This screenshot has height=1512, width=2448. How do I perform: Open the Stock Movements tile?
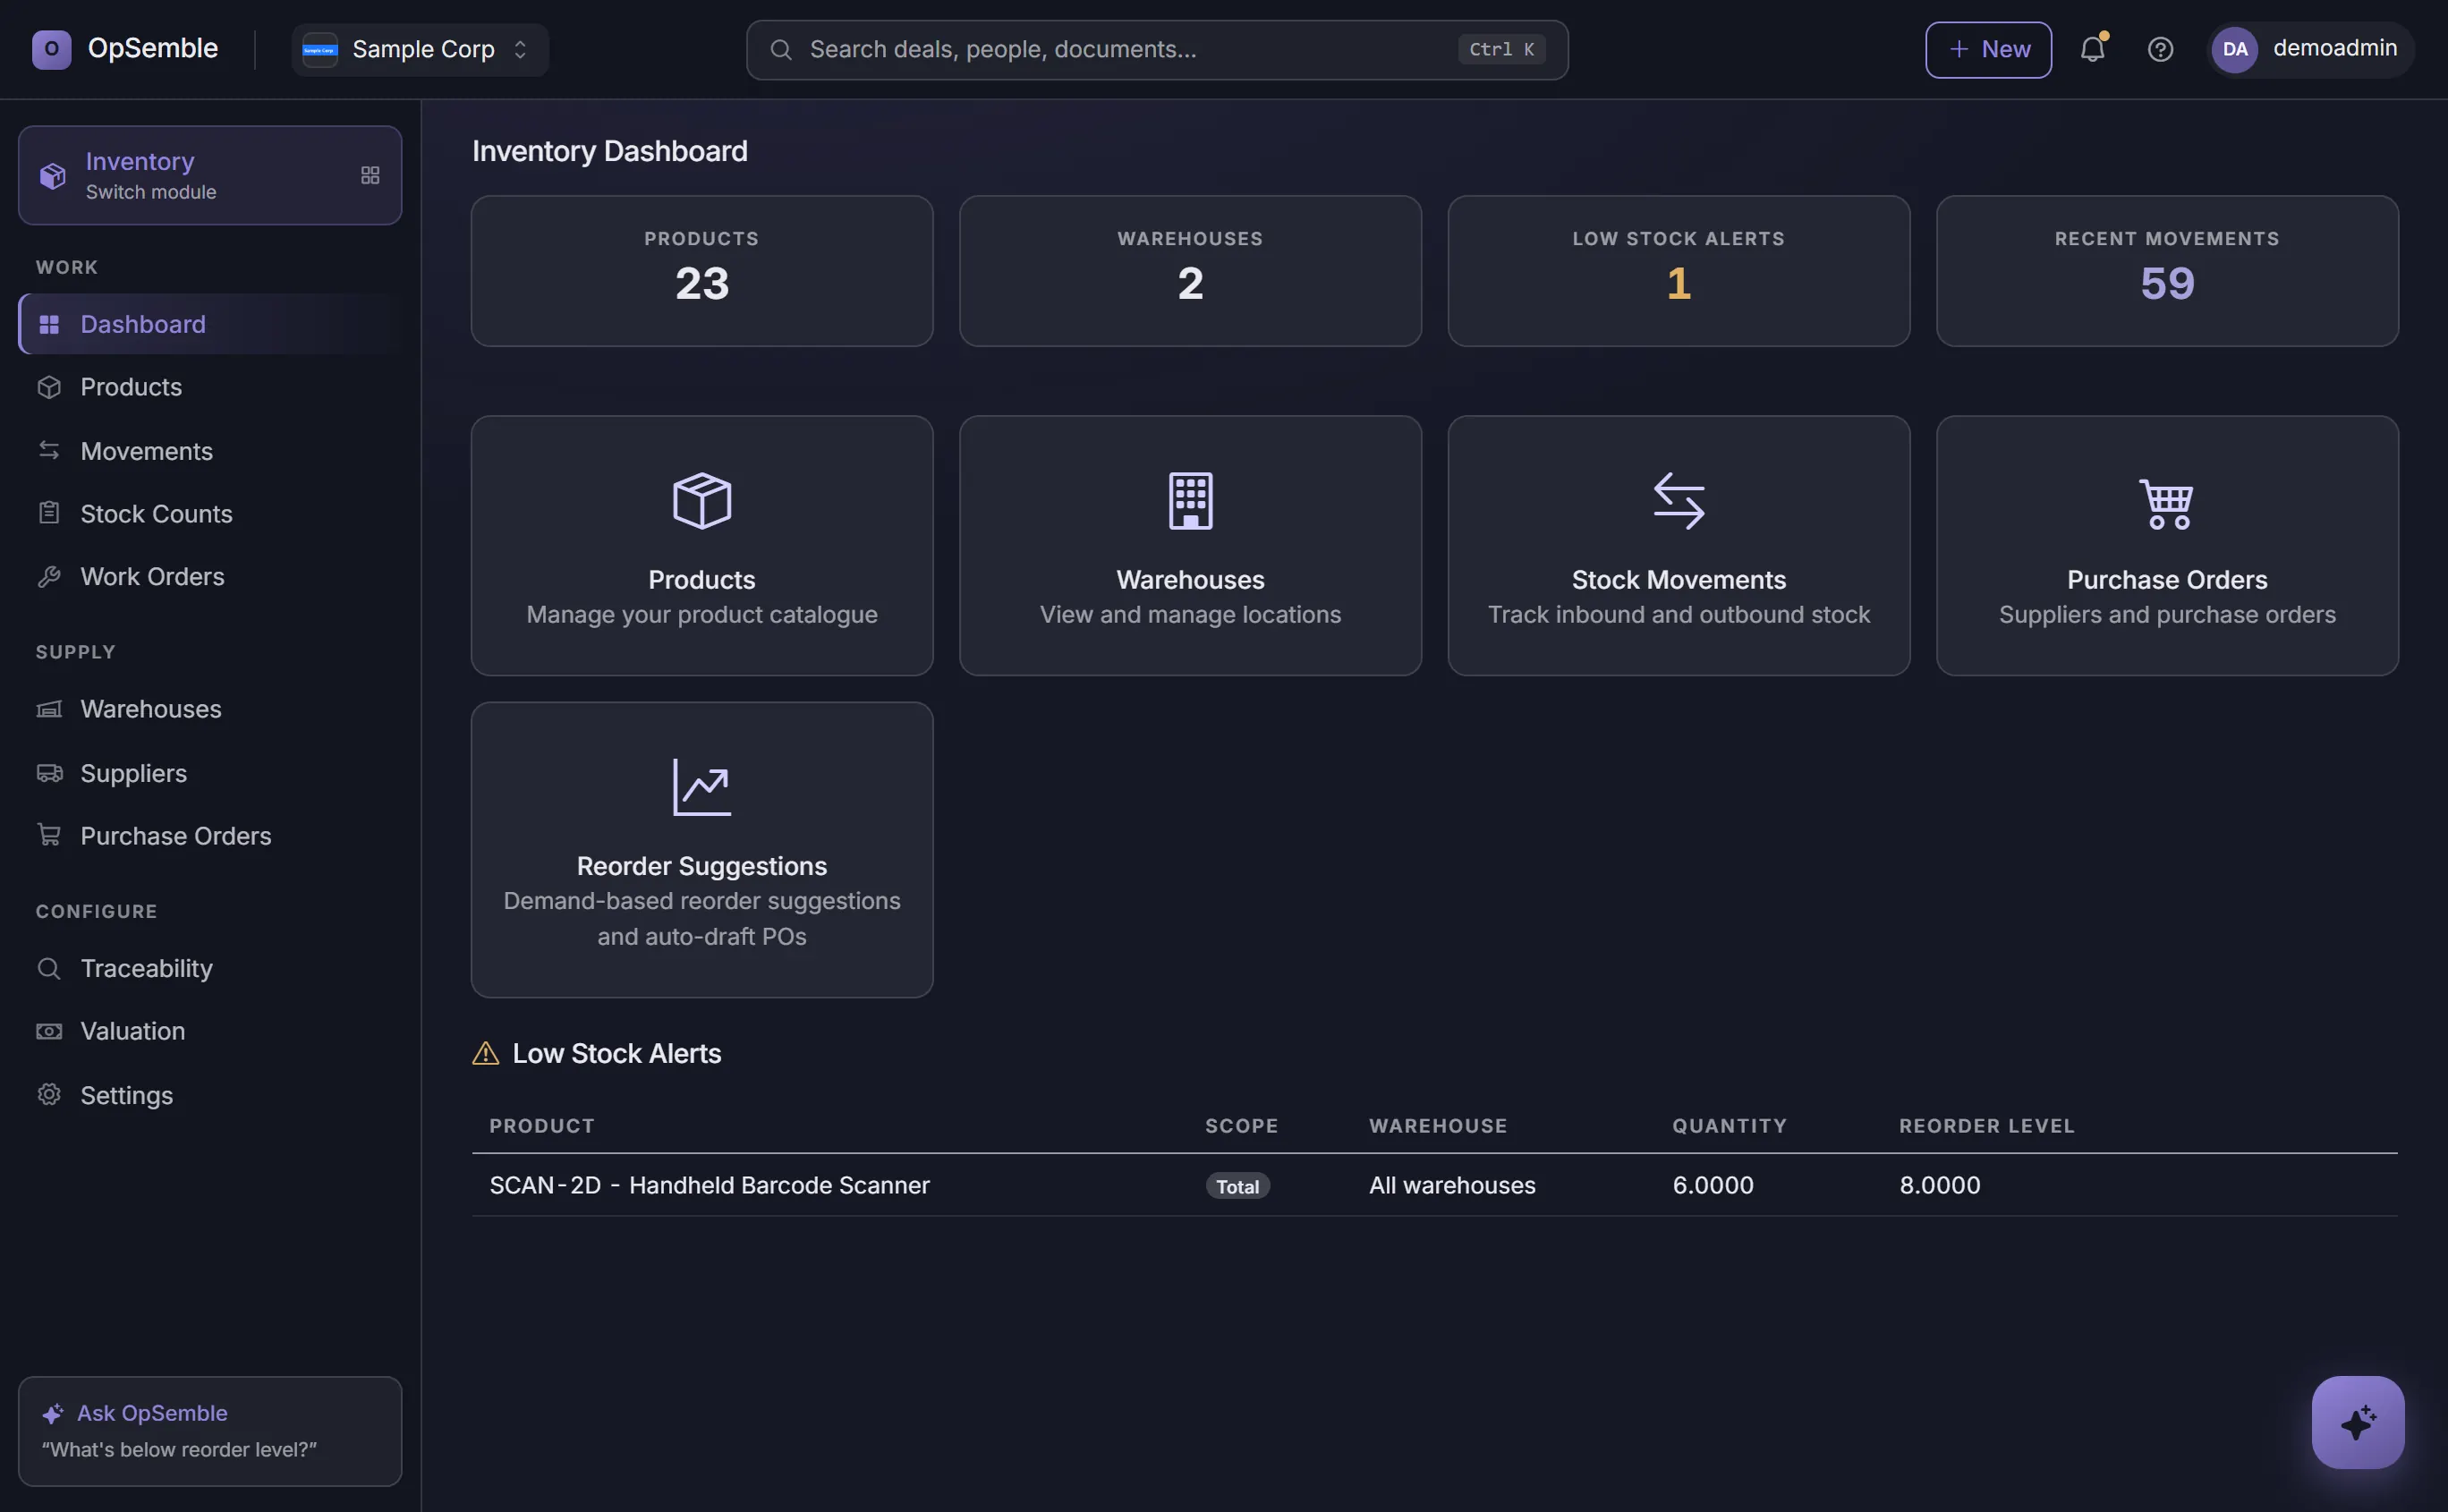click(1679, 546)
